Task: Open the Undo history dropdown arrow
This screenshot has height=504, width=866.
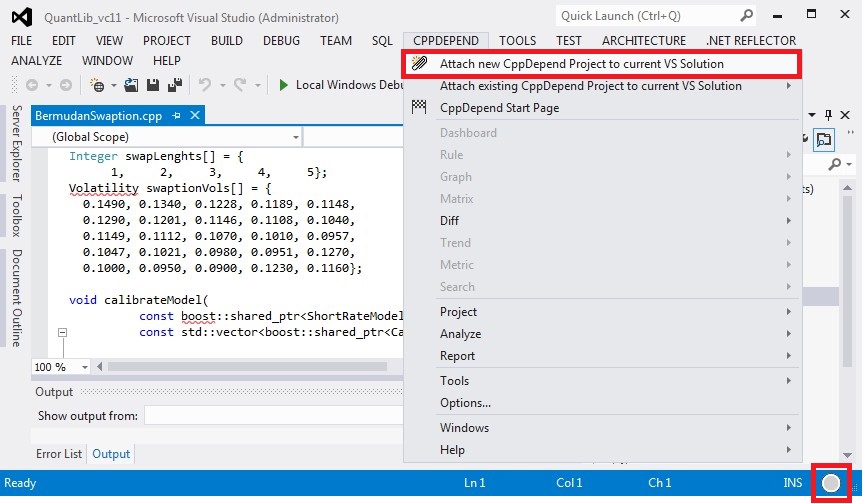Action: 223,86
